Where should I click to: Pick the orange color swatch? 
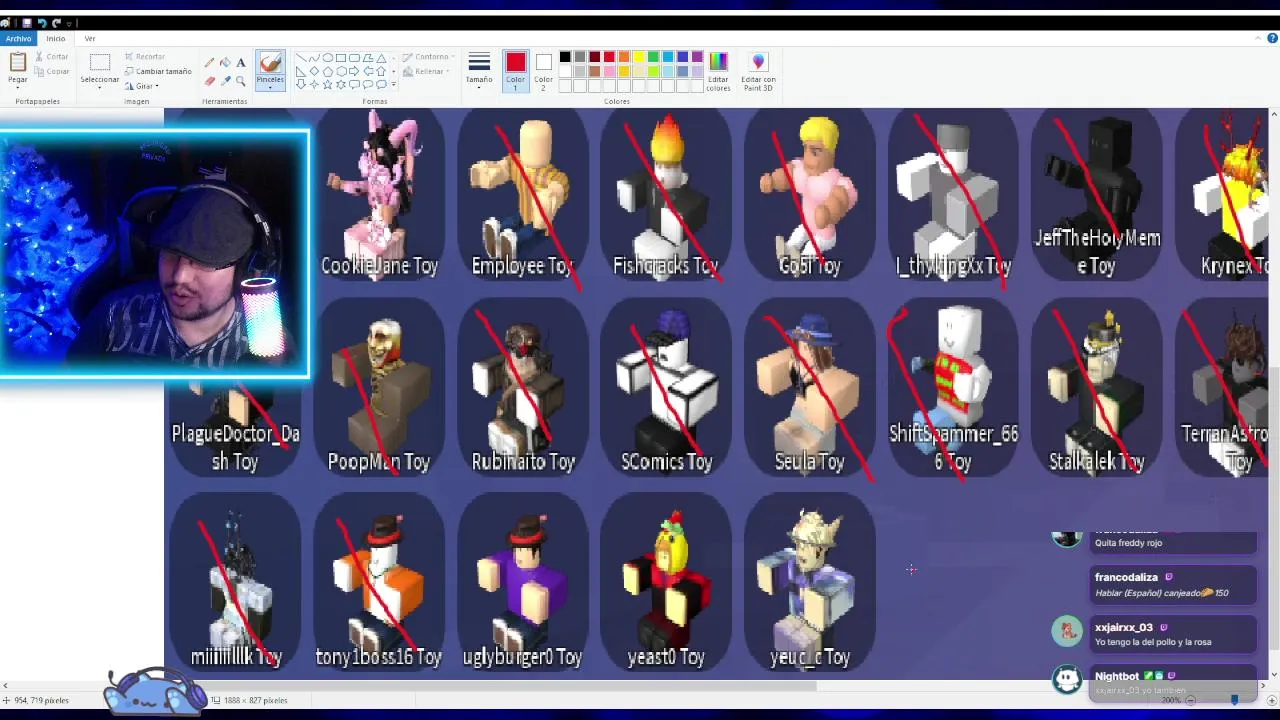pos(624,57)
